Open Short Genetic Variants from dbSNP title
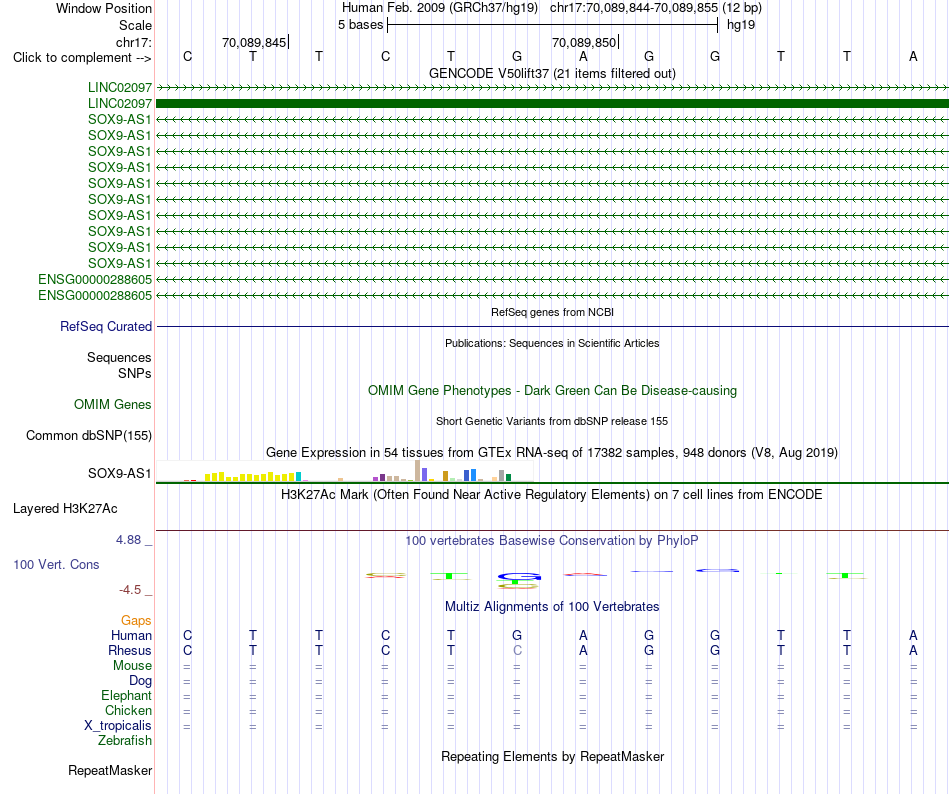 (552, 421)
